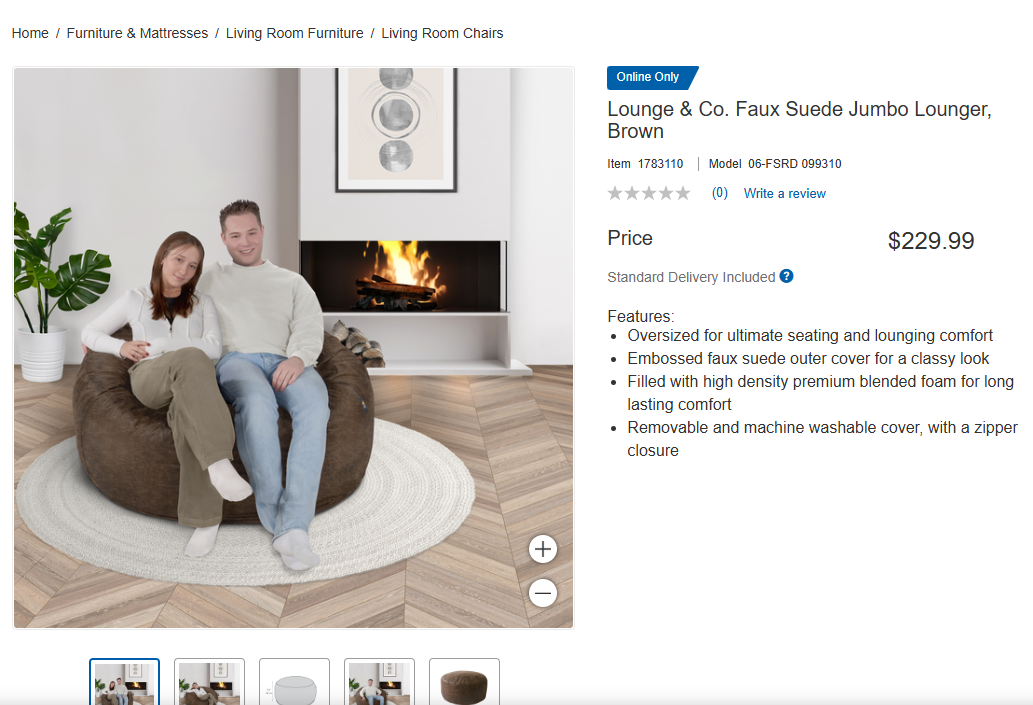Open Furniture & Mattresses breadcrumb
This screenshot has width=1033, height=705.
[x=137, y=33]
